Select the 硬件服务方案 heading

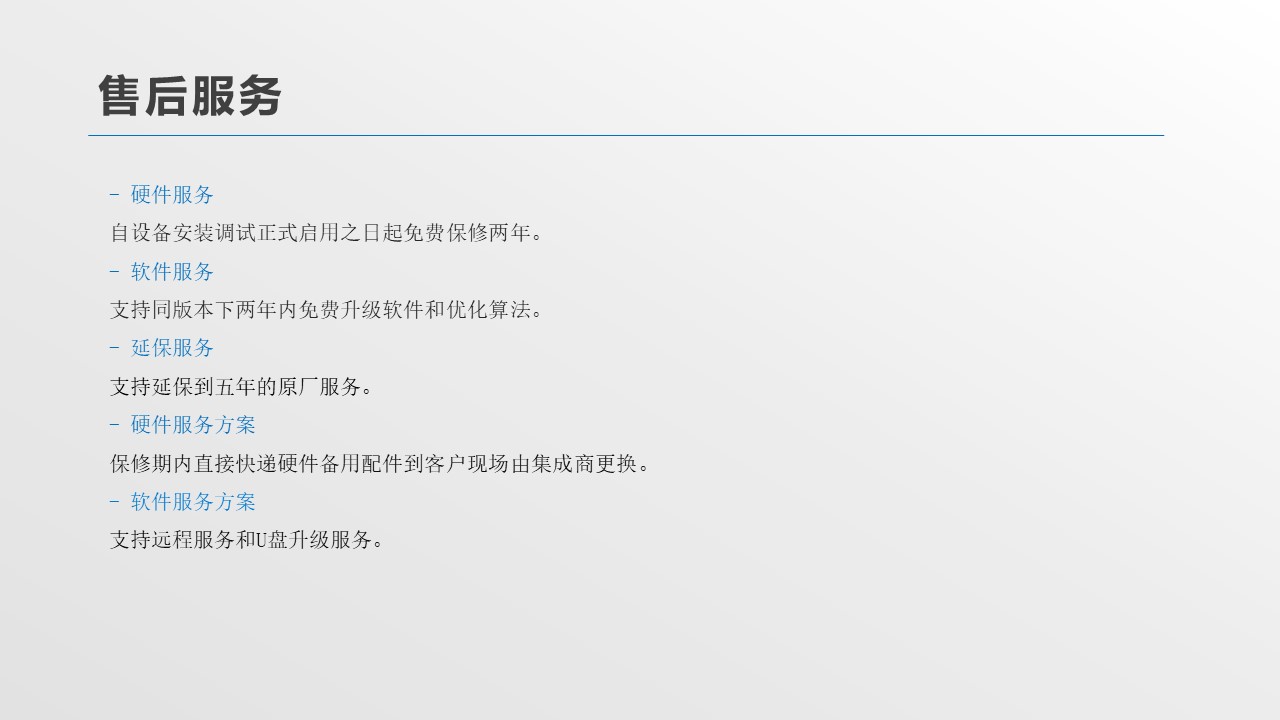click(x=193, y=425)
